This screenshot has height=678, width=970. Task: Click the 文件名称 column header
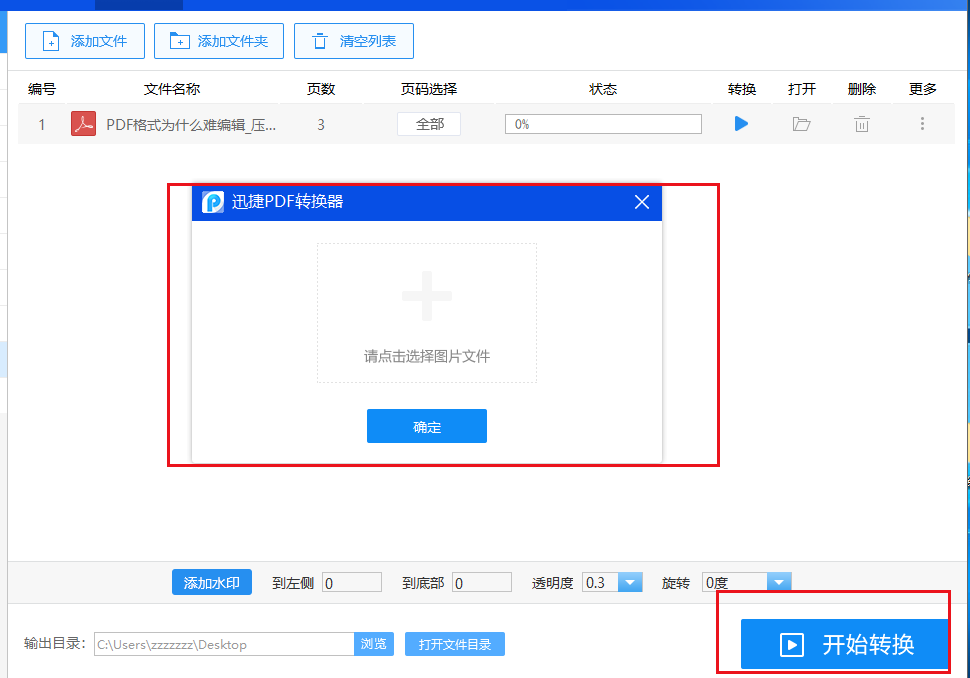[x=172, y=89]
